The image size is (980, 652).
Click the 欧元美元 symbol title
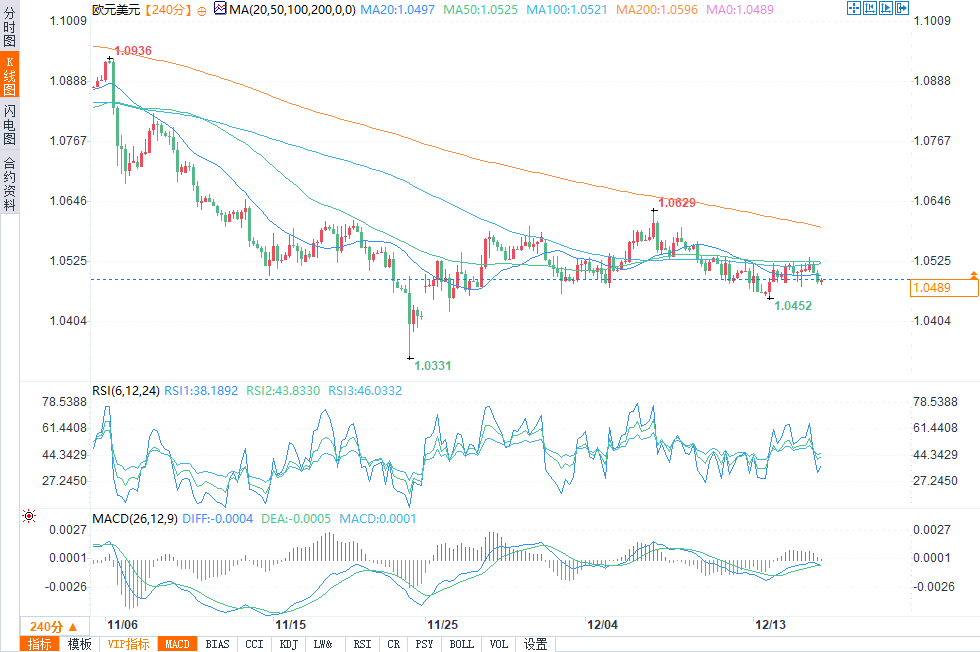click(x=116, y=10)
